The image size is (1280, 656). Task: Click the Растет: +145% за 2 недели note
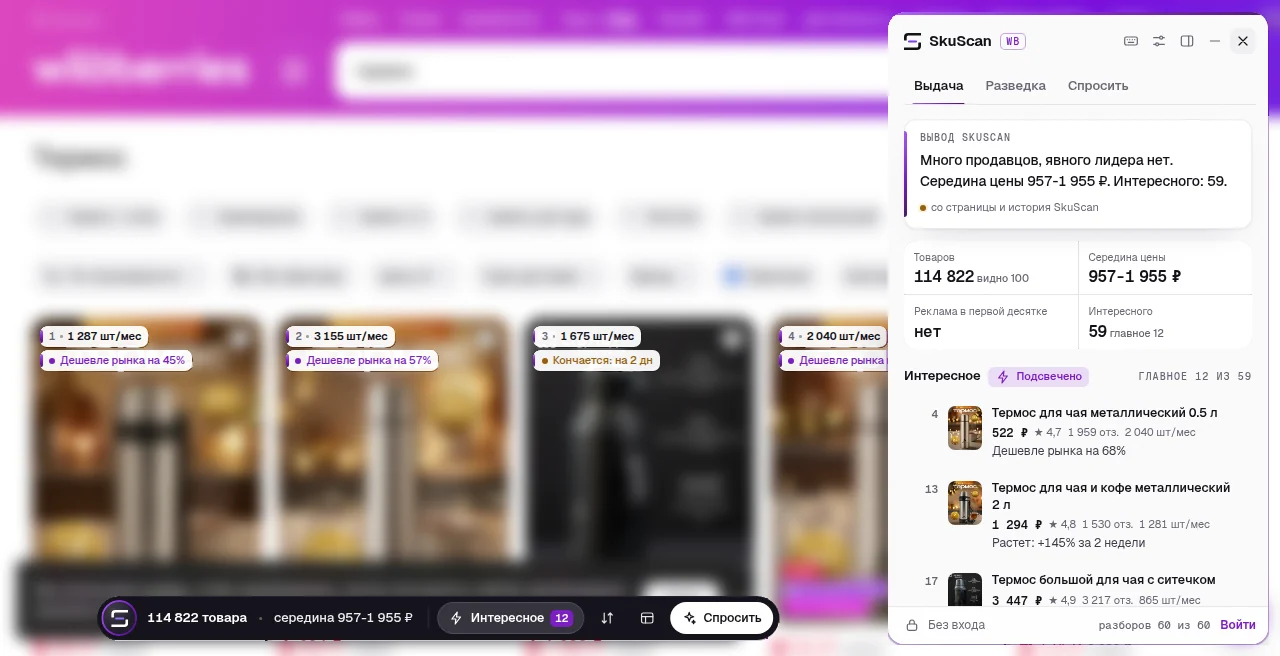[x=1068, y=543]
